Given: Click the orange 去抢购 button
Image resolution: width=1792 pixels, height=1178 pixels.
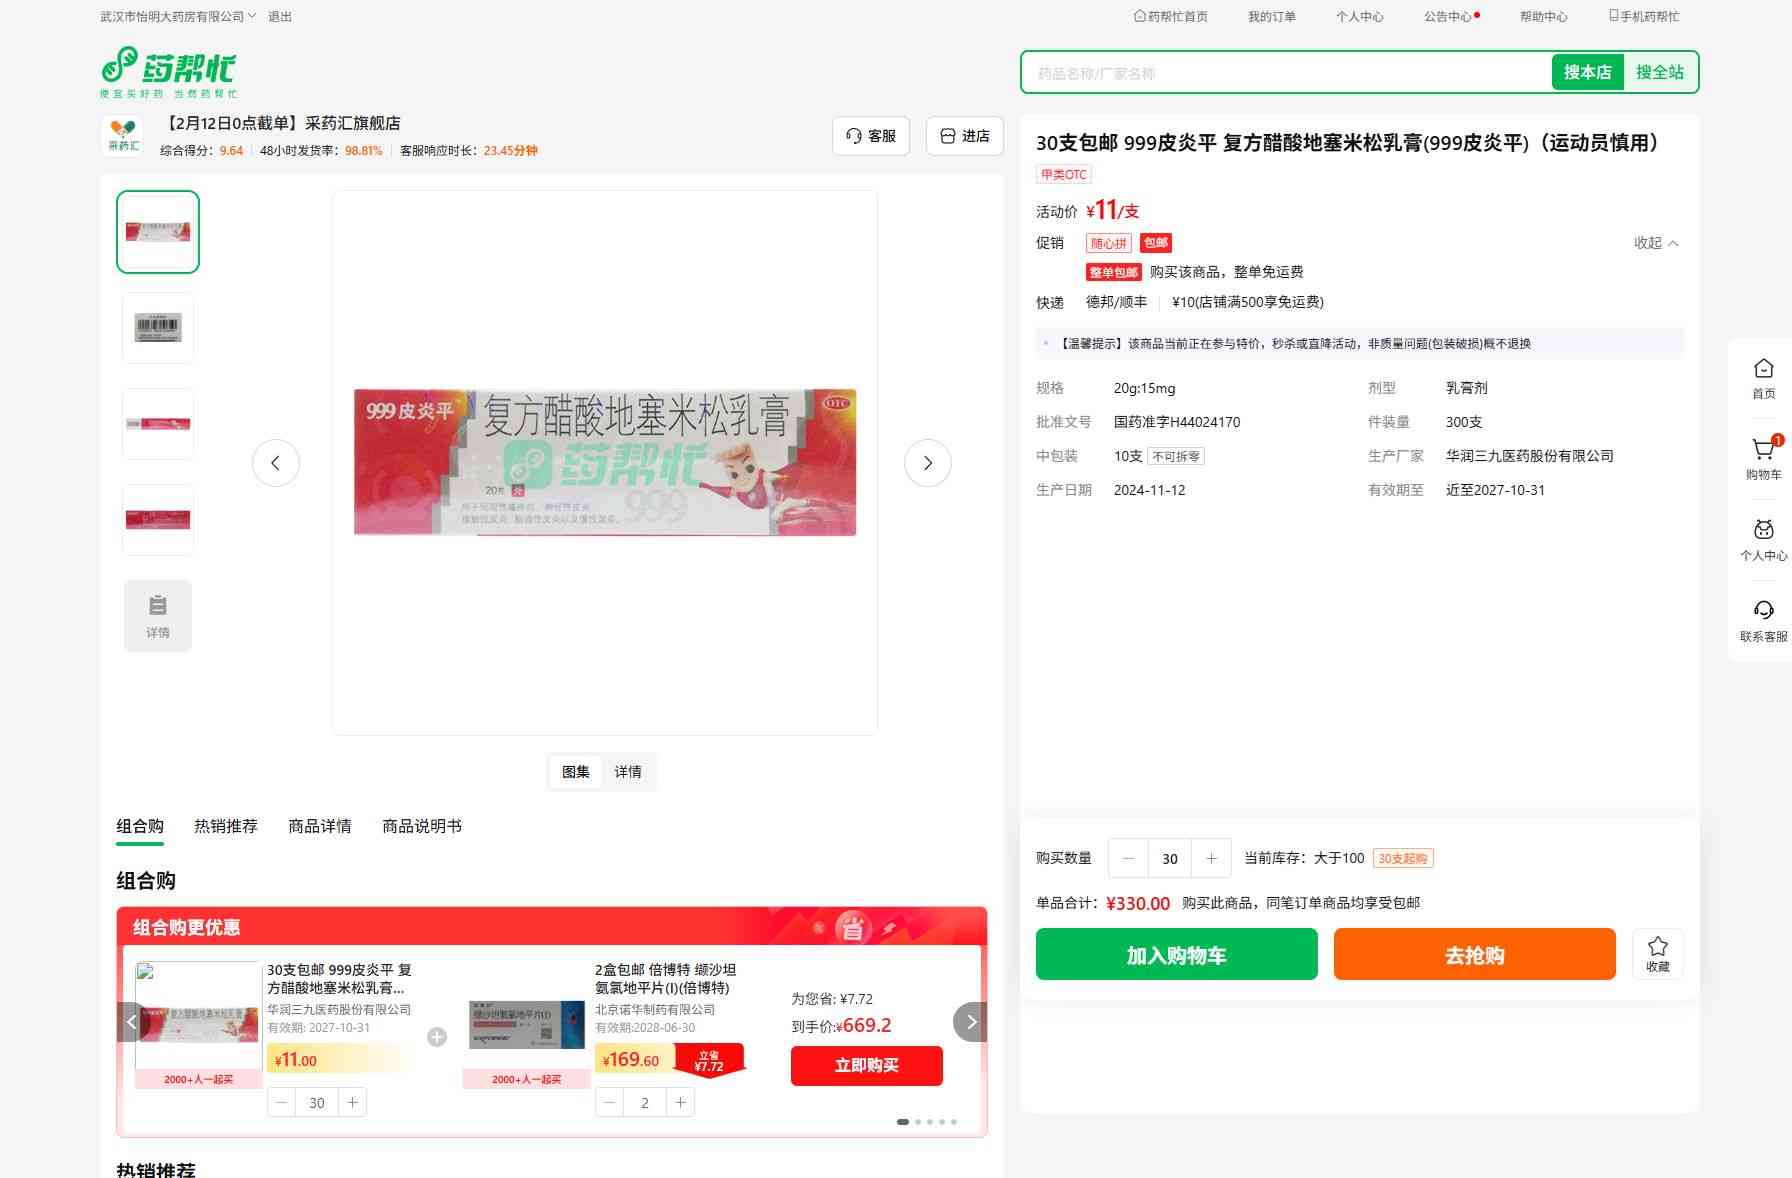Looking at the screenshot, I should (x=1474, y=954).
